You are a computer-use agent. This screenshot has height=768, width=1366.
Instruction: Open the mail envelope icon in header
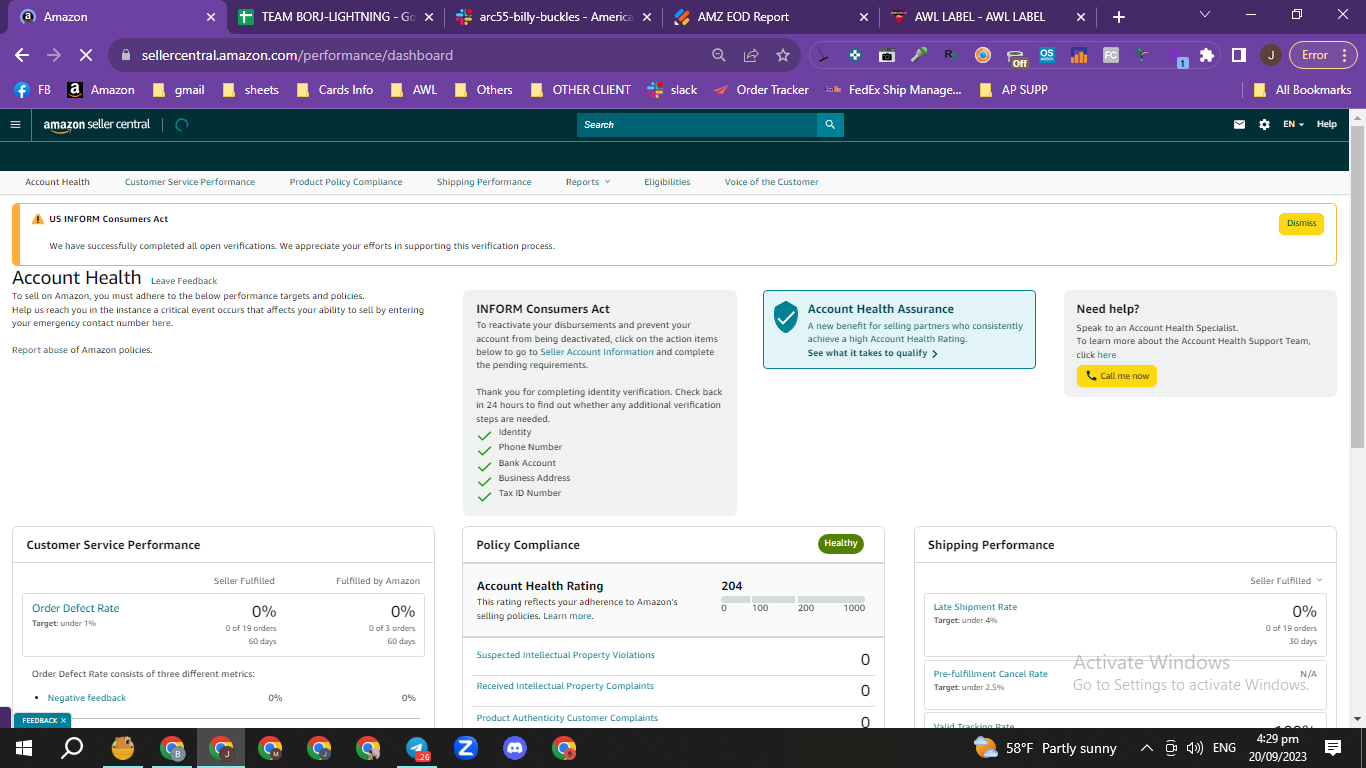[1240, 125]
